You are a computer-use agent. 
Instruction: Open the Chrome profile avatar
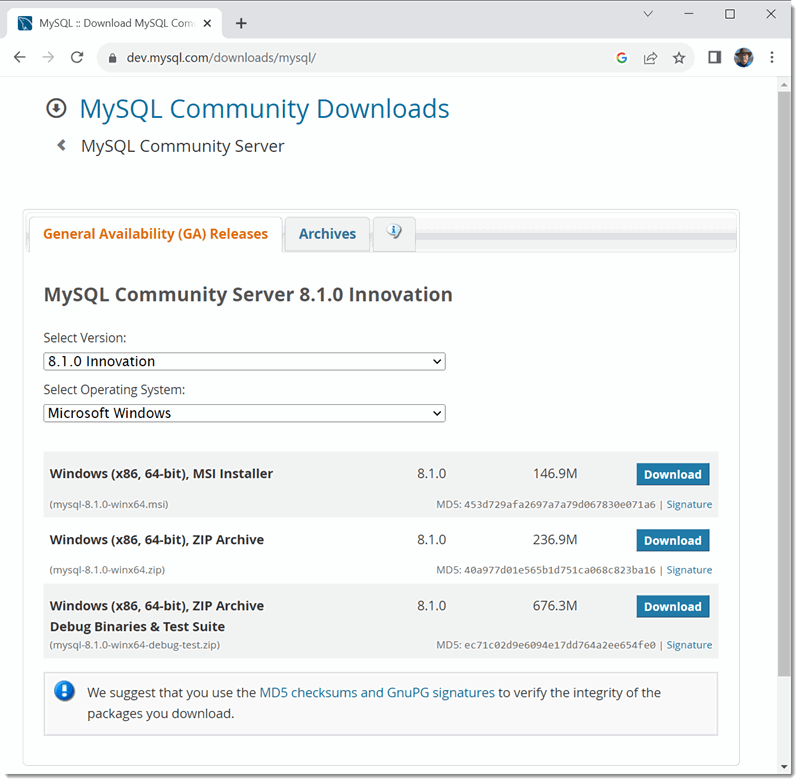tap(743, 57)
